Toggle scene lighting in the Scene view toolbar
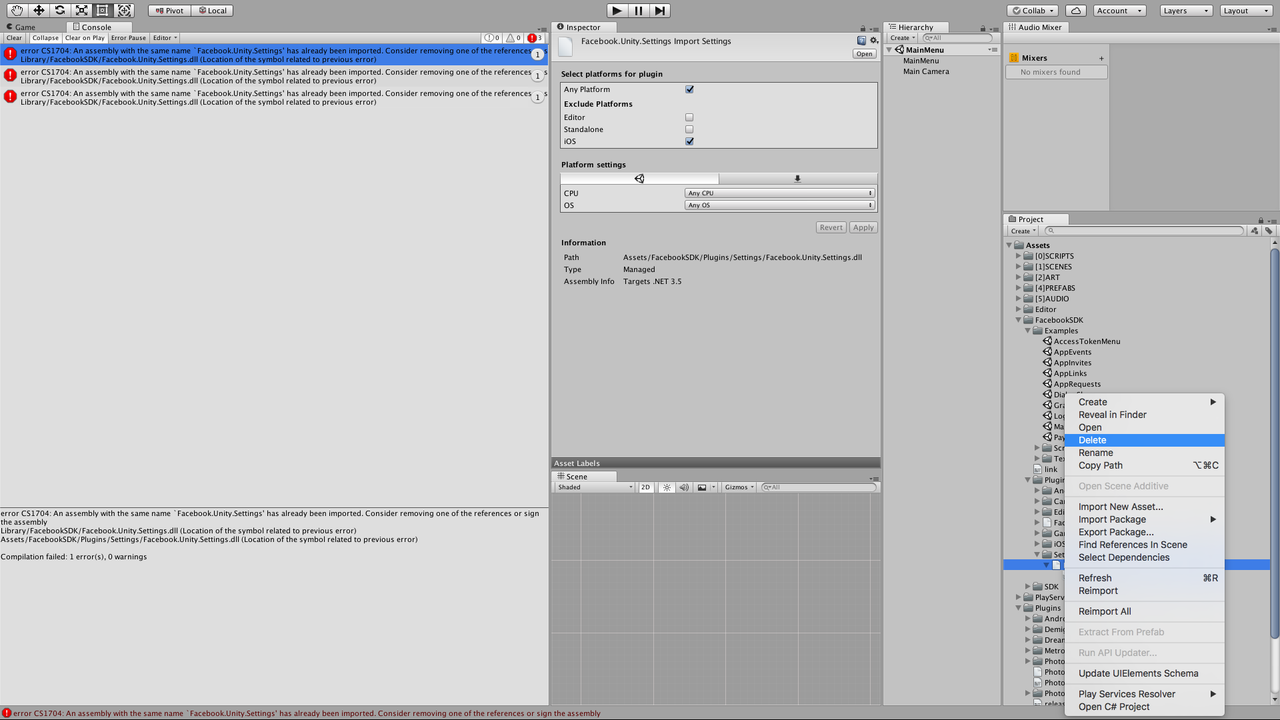The width and height of the screenshot is (1280, 720). tap(666, 487)
